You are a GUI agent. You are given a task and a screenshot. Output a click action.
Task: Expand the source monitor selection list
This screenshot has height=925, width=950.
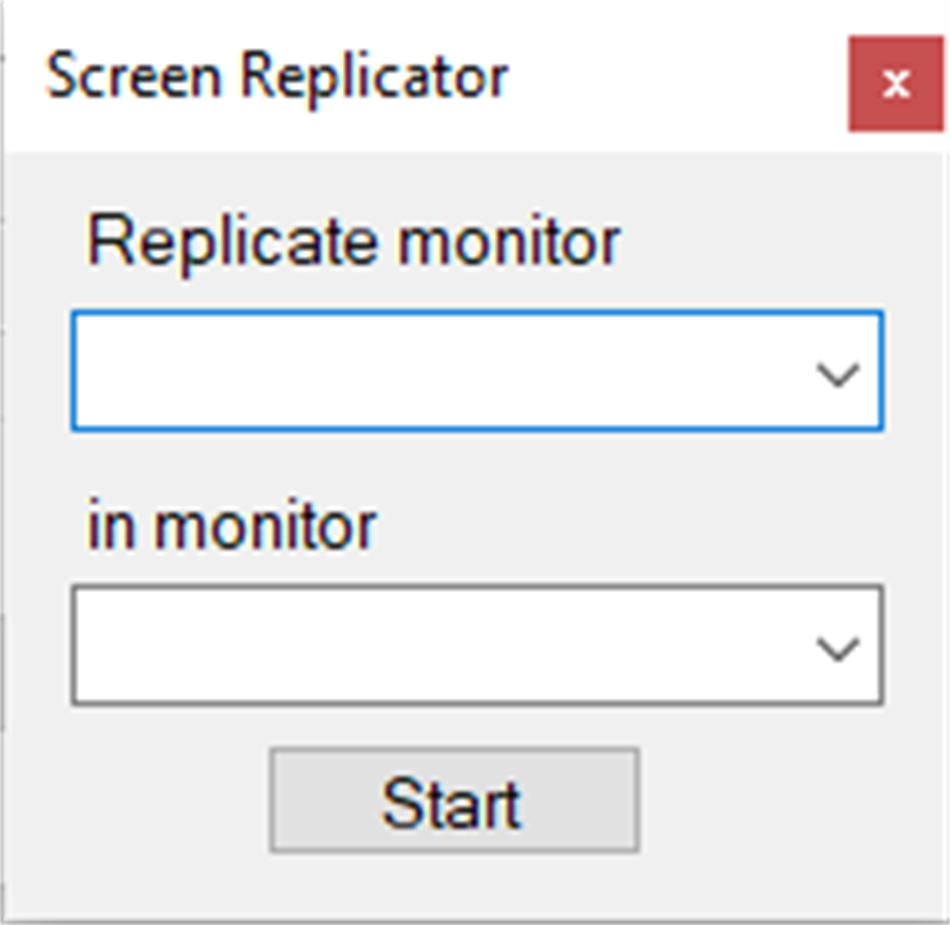click(x=838, y=375)
